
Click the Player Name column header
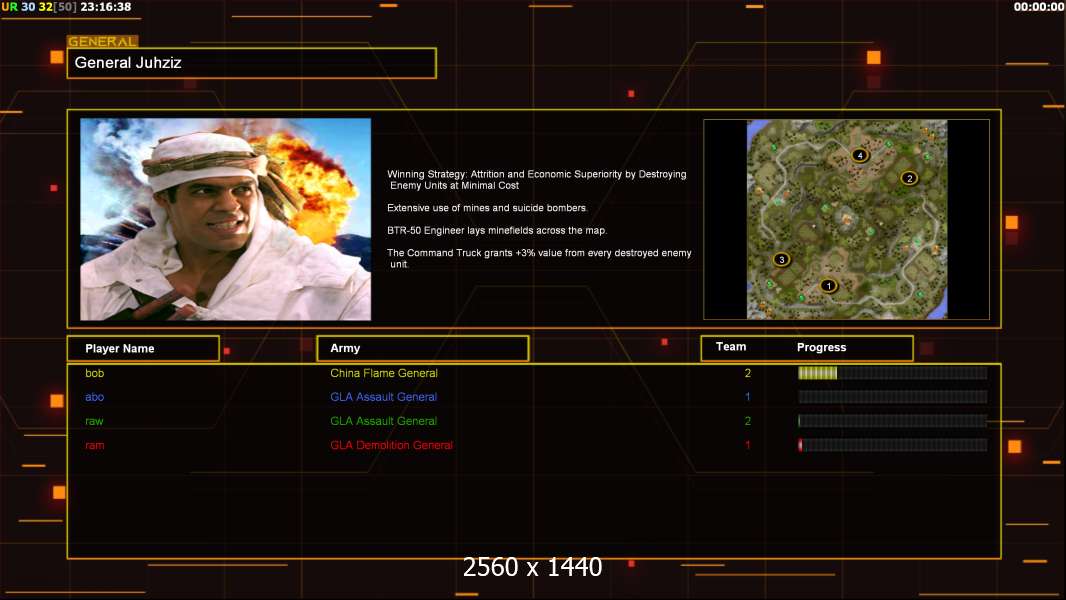coord(143,349)
